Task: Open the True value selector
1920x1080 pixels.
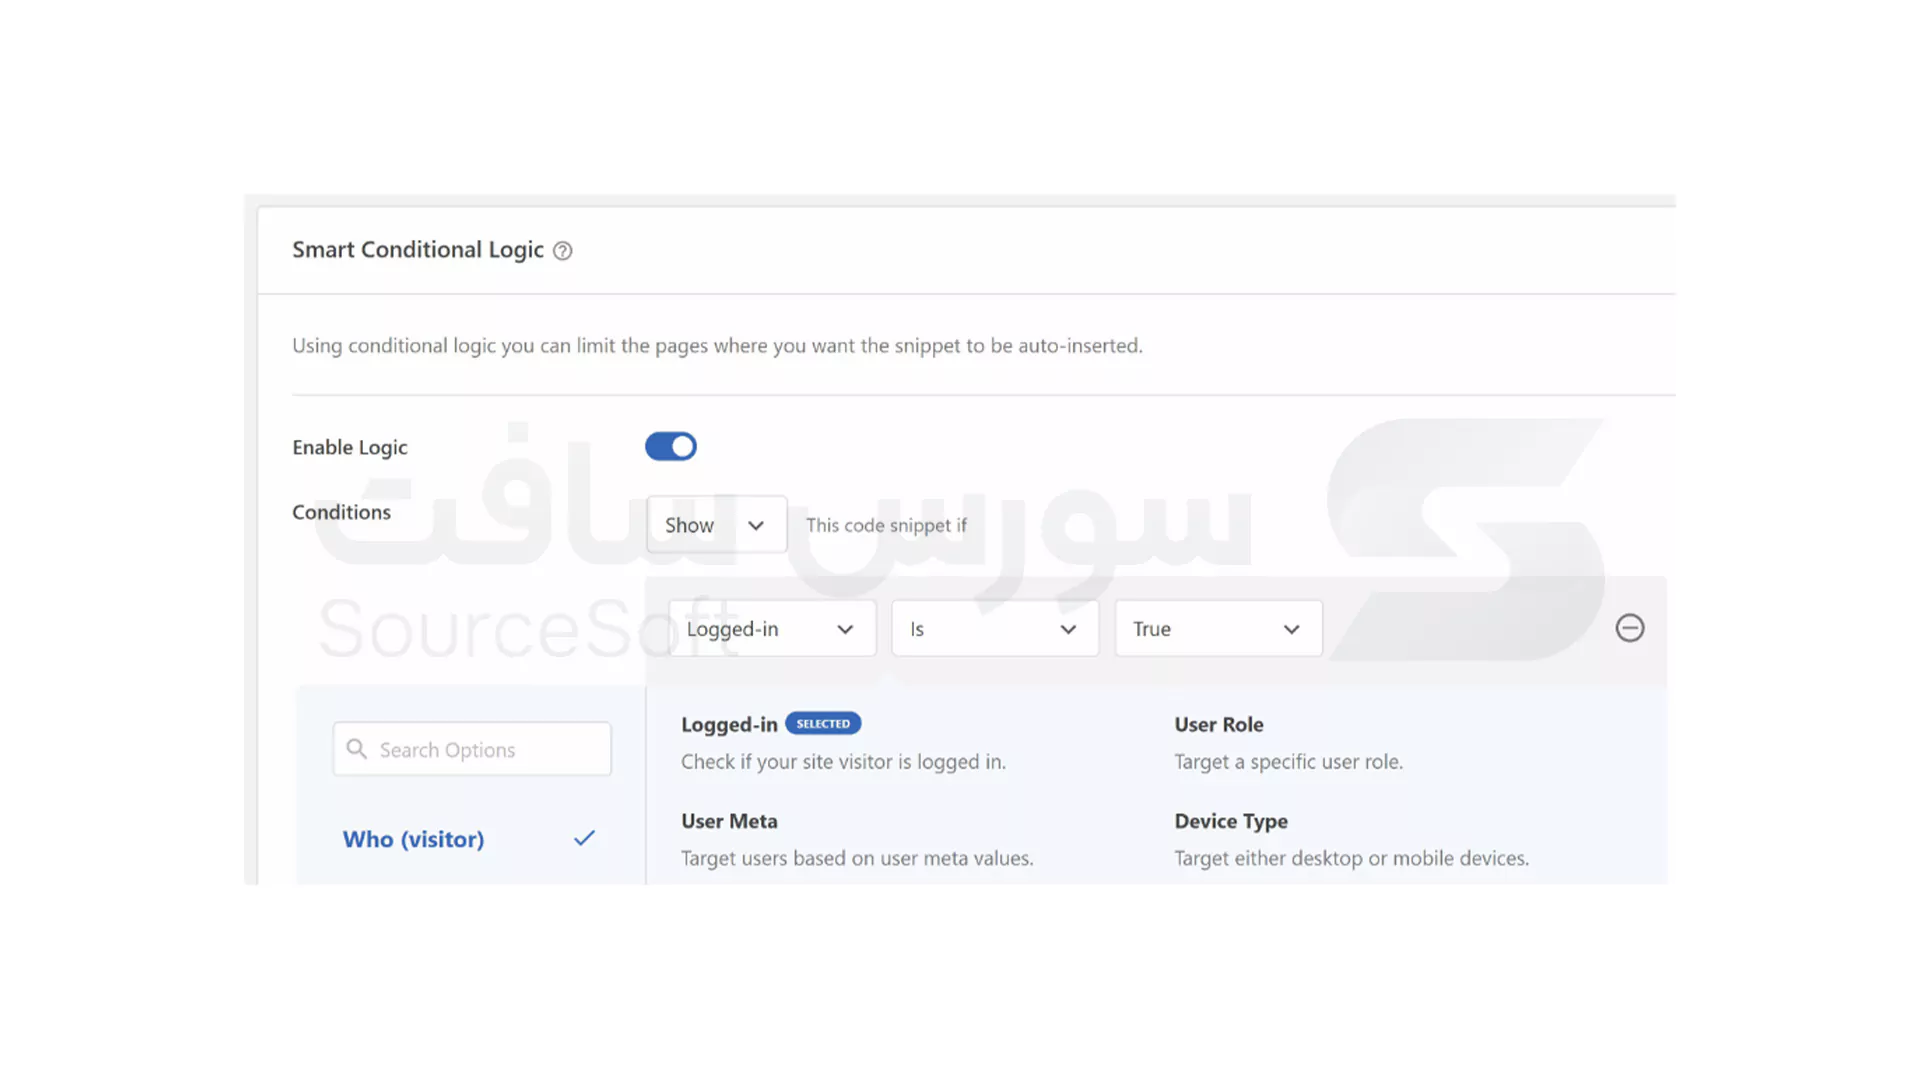Action: pos(1218,628)
